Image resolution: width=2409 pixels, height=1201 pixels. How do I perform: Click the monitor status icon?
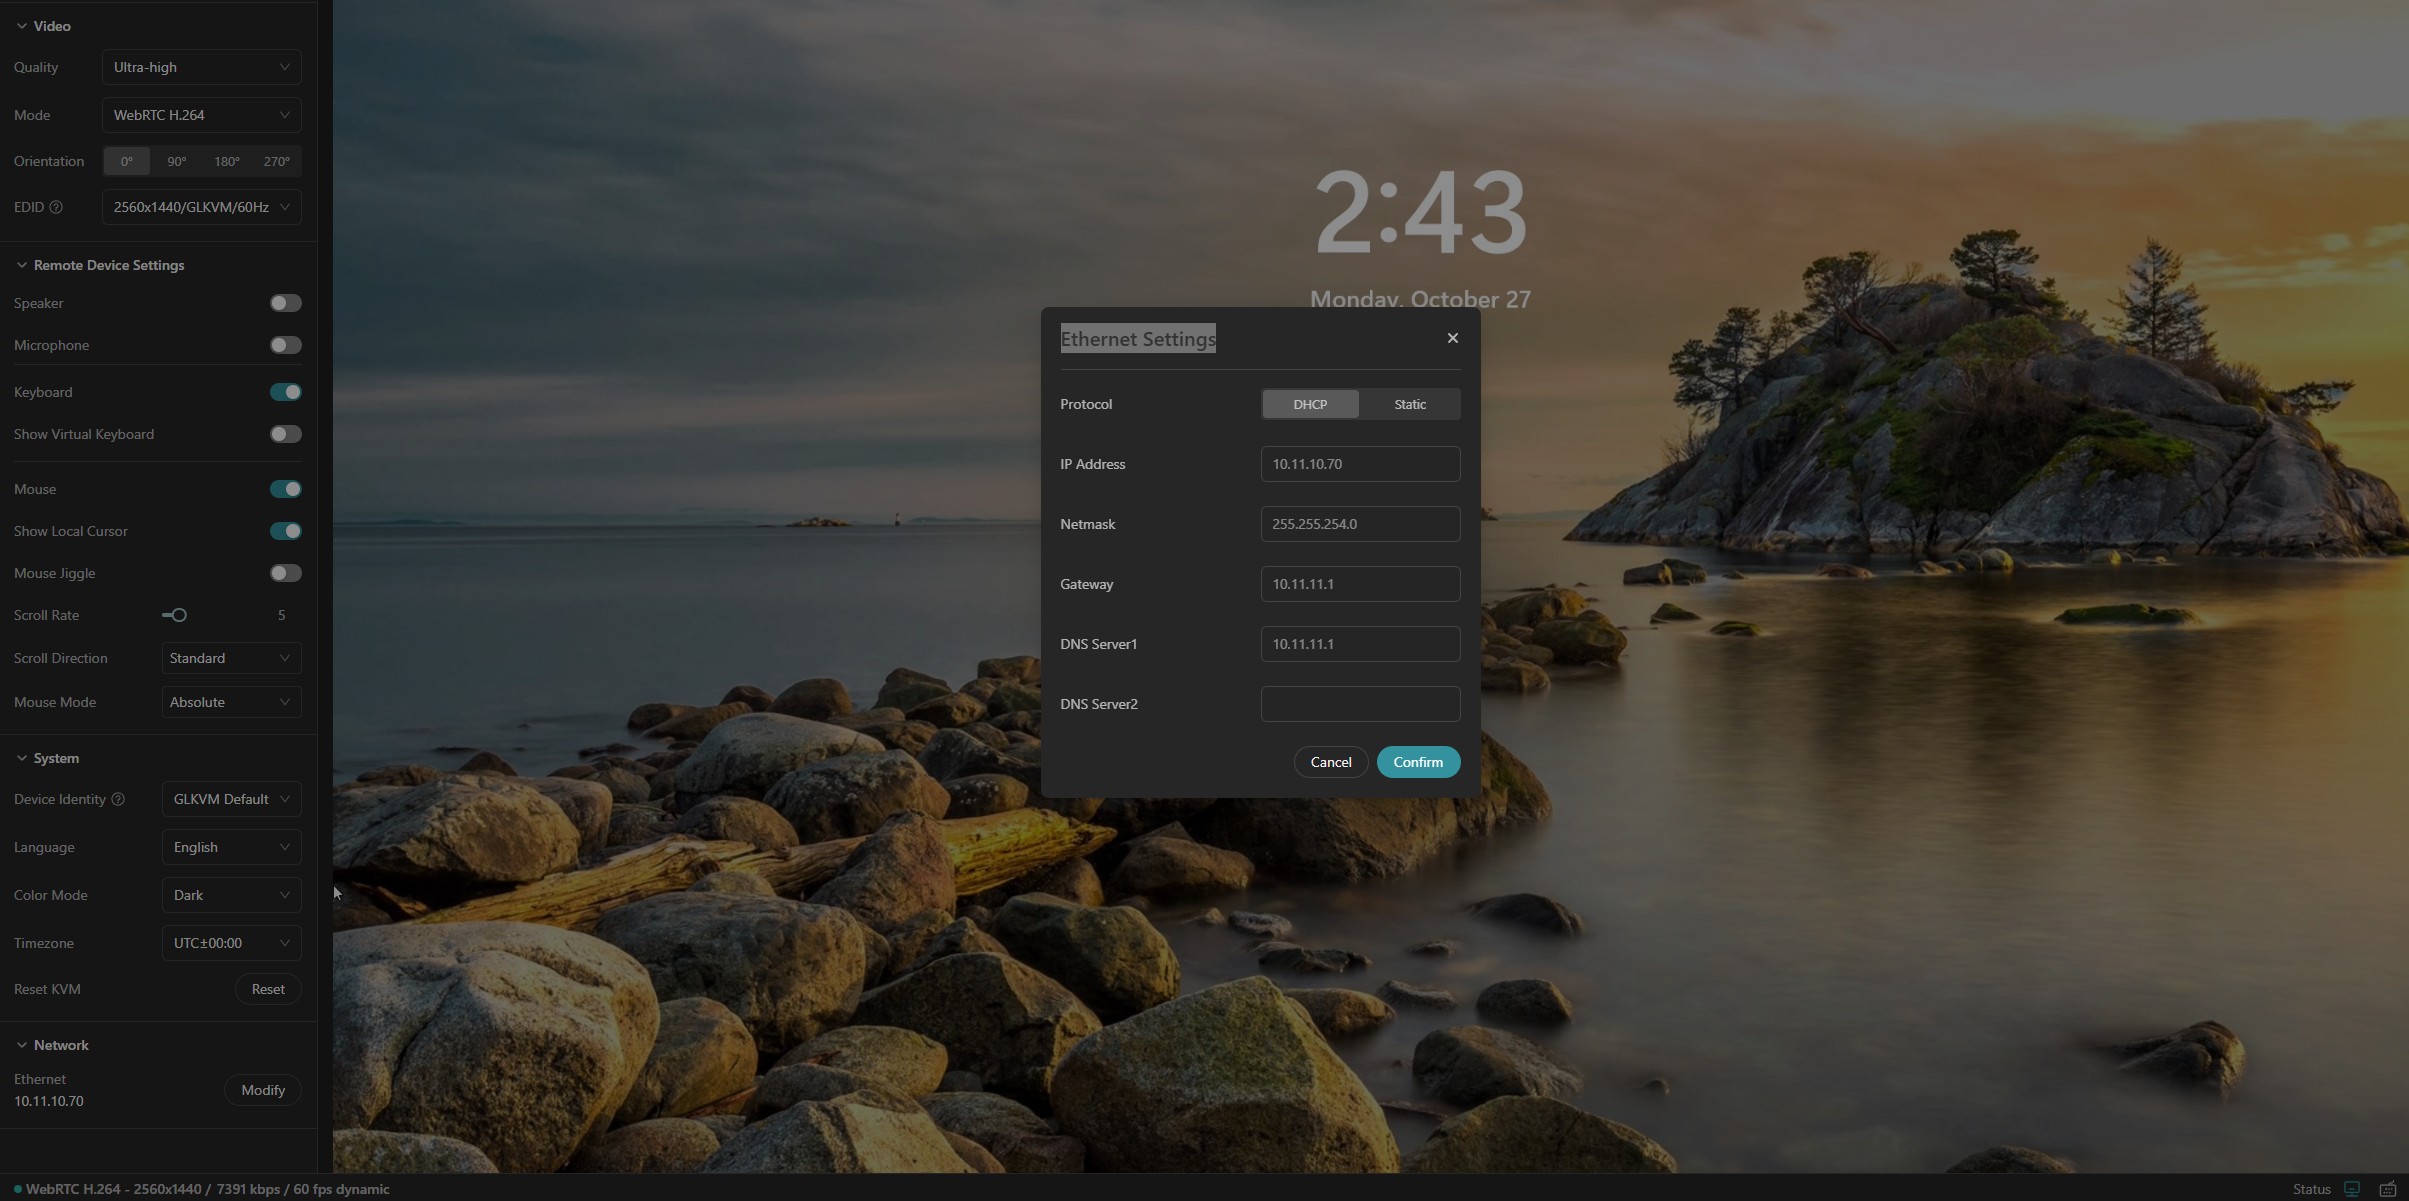click(x=2352, y=1189)
